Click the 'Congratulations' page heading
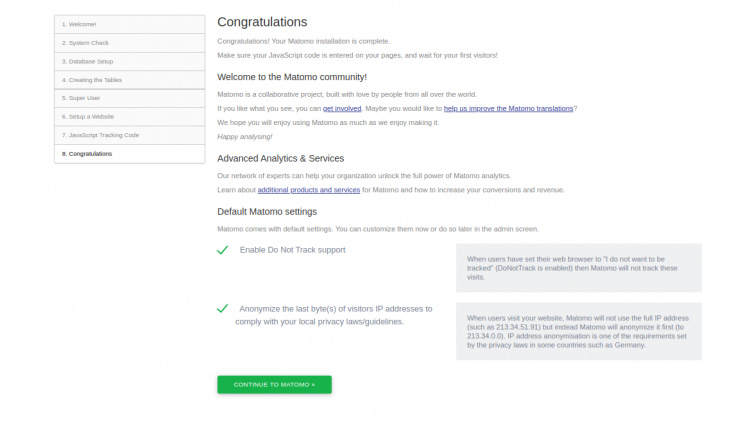The height and width of the screenshot is (425, 750). coord(262,22)
